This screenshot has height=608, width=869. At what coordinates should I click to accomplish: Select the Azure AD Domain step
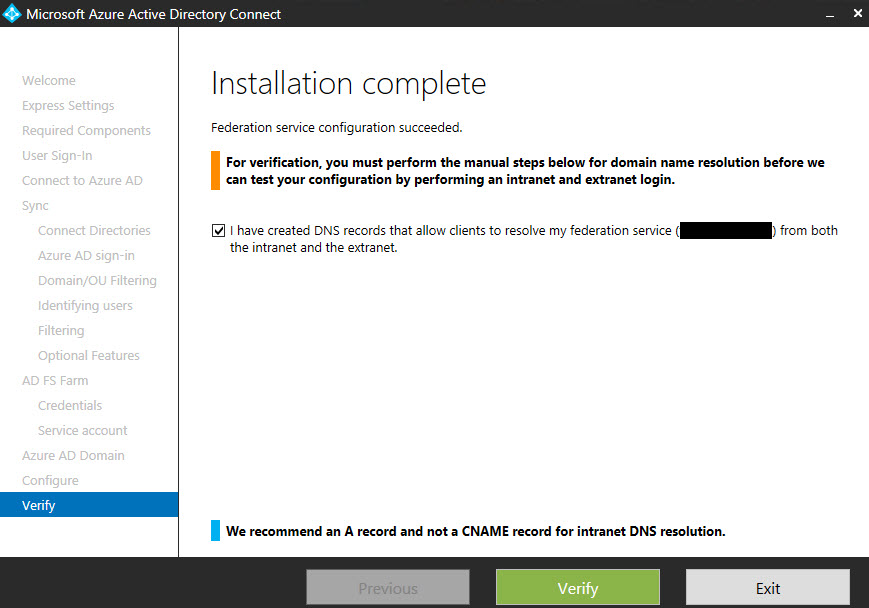(x=73, y=456)
